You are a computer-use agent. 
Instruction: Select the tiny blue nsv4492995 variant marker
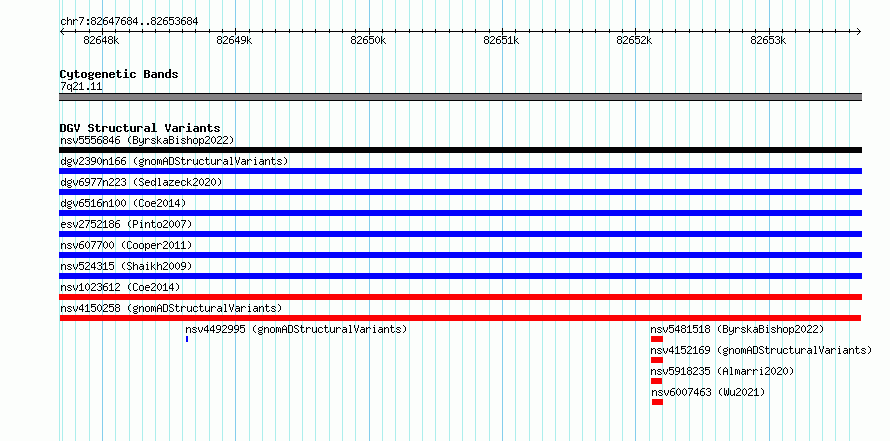click(187, 339)
